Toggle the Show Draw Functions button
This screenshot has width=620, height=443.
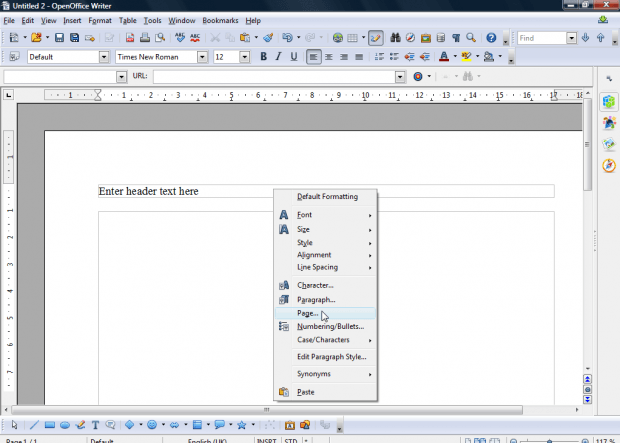pos(375,38)
